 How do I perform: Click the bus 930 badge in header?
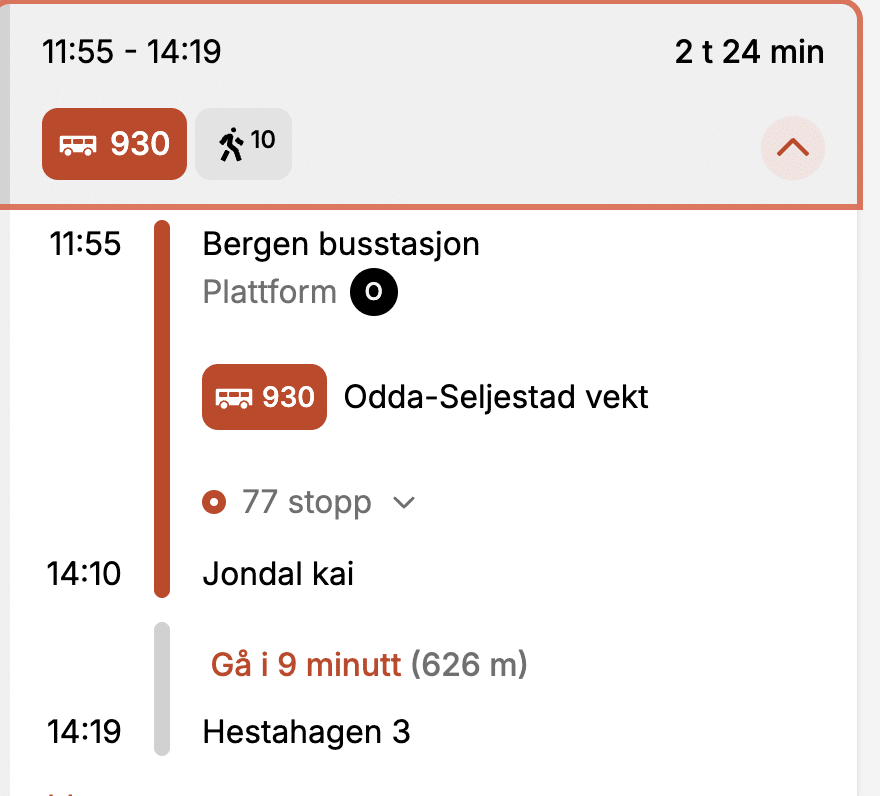point(114,144)
